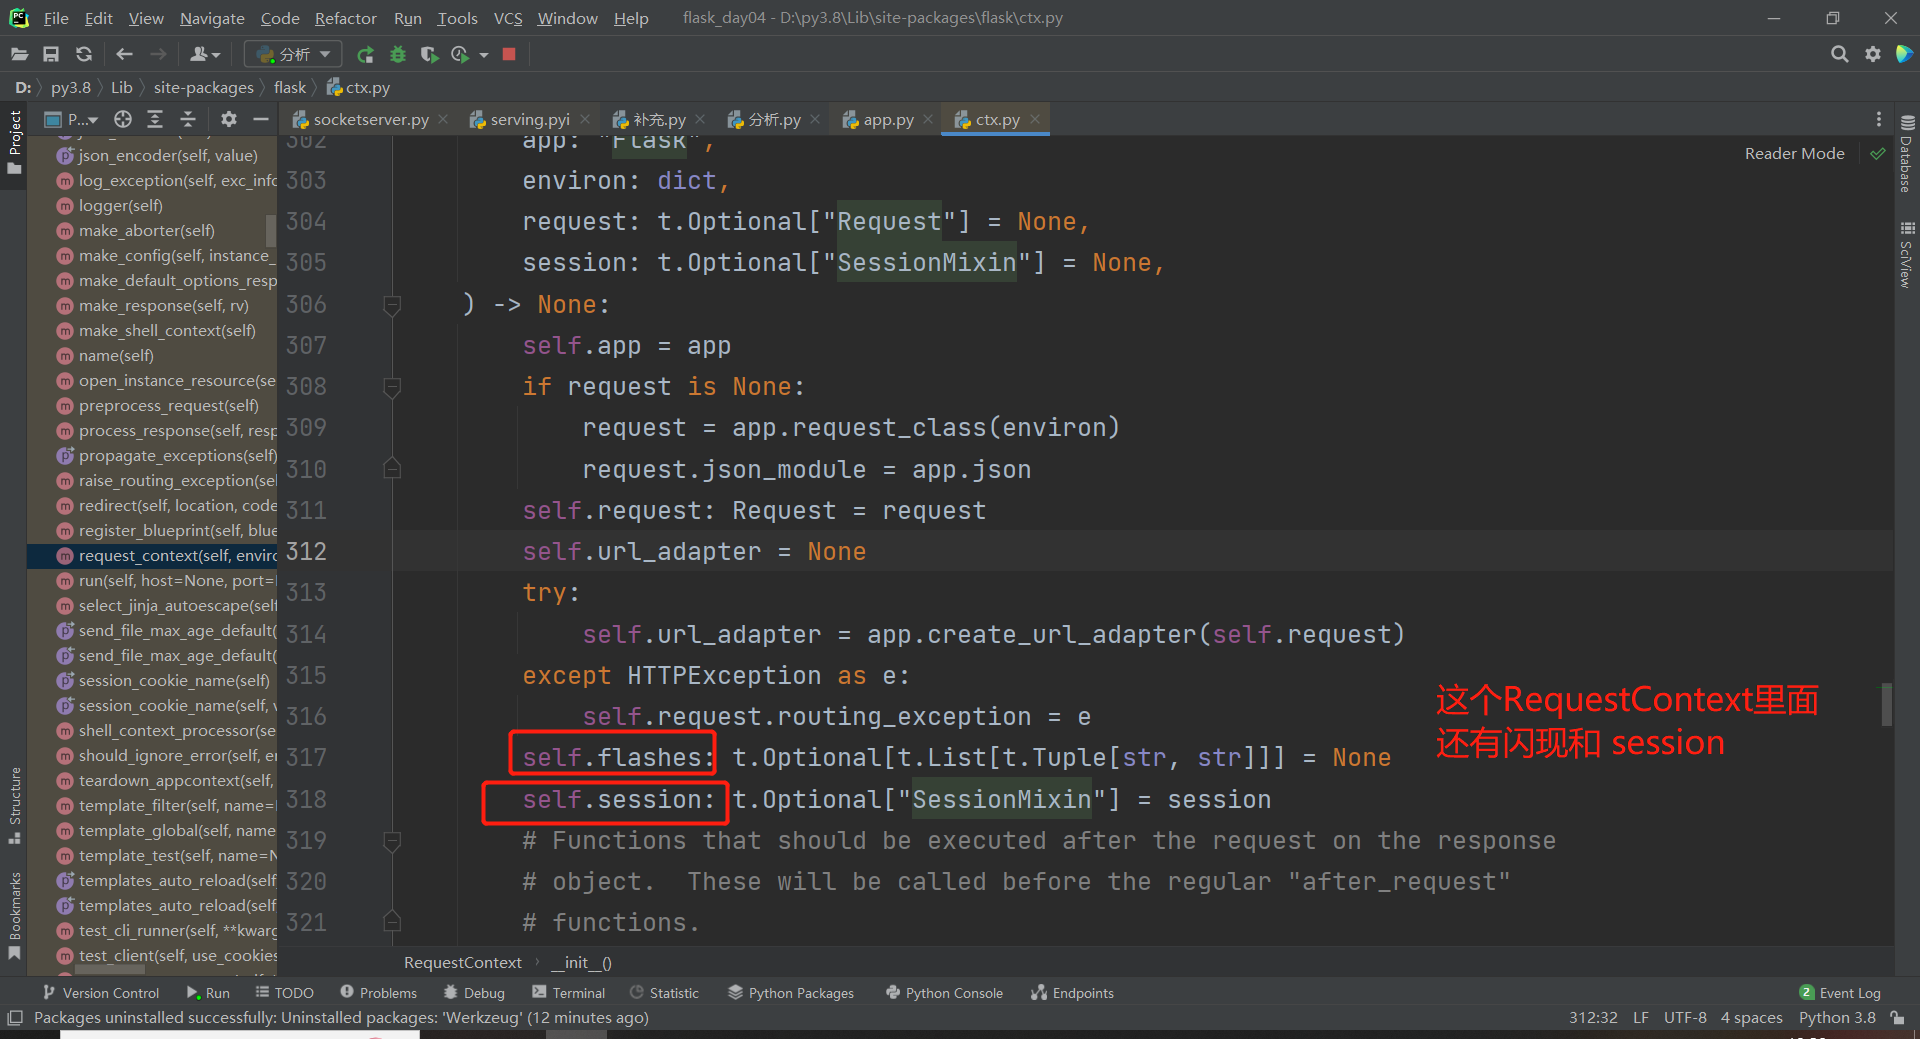Hide the Project panel with minus icon

[261, 119]
